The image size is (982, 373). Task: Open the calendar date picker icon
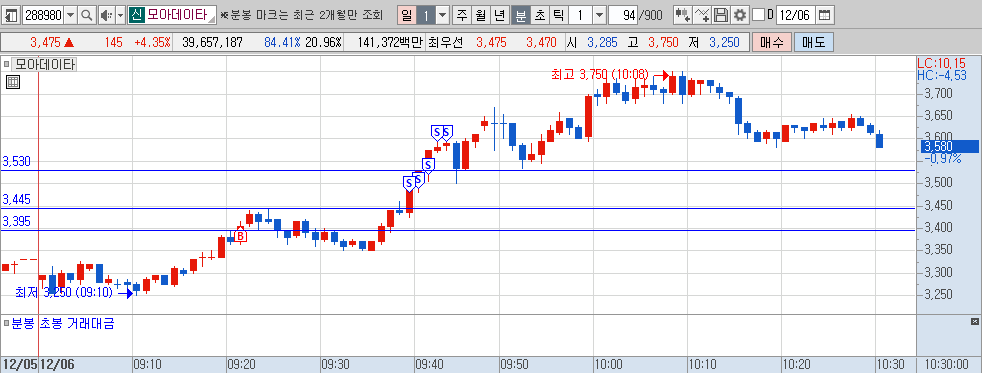[825, 14]
